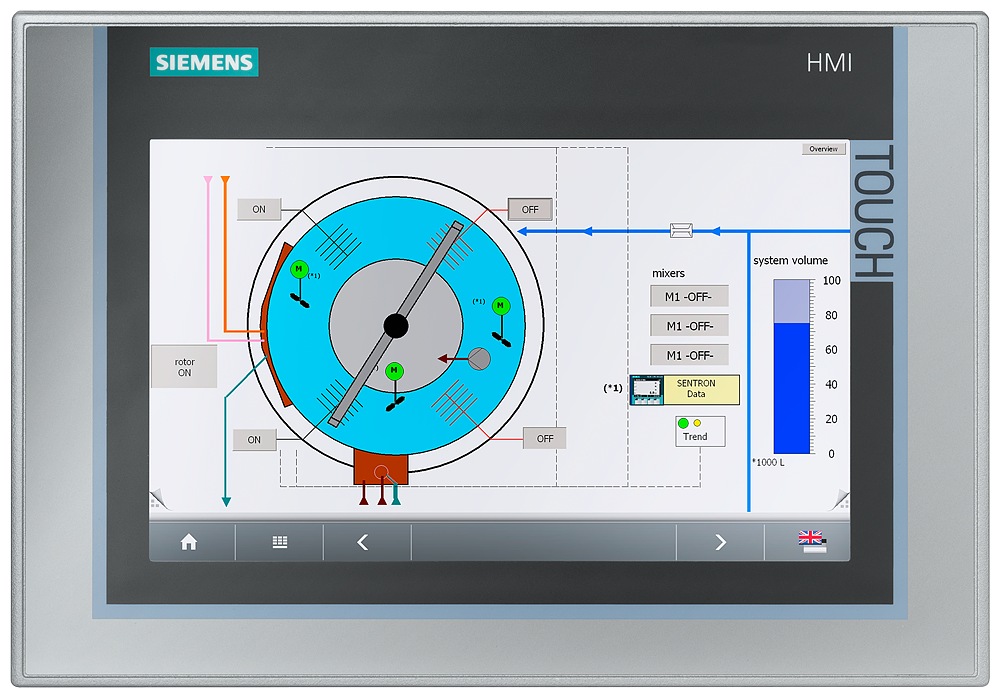Tap the Home icon in navigation bar
1000x698 pixels.
pos(188,541)
